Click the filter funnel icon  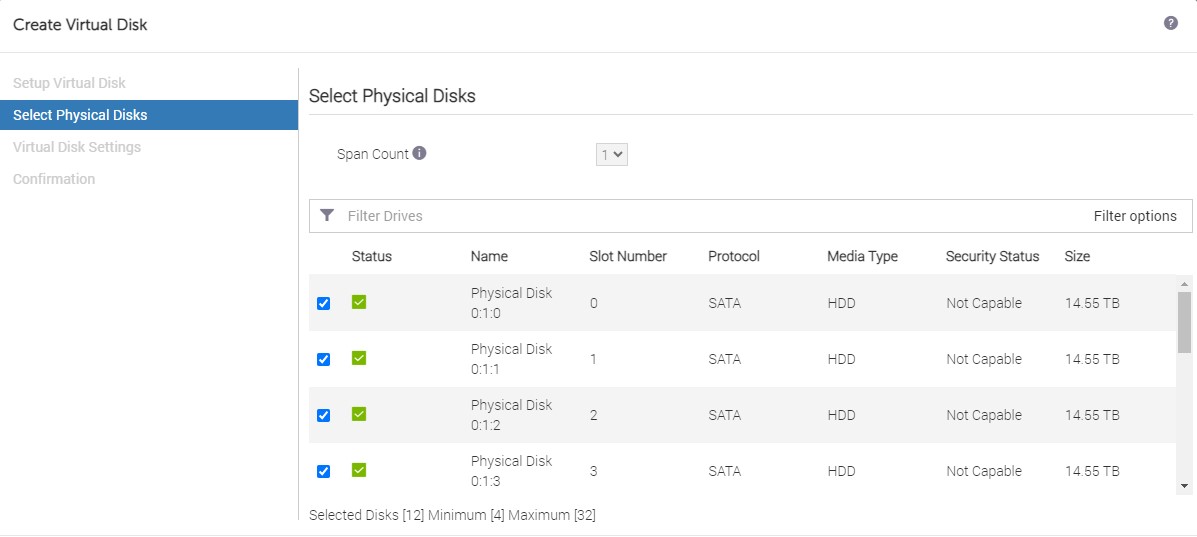(x=327, y=216)
